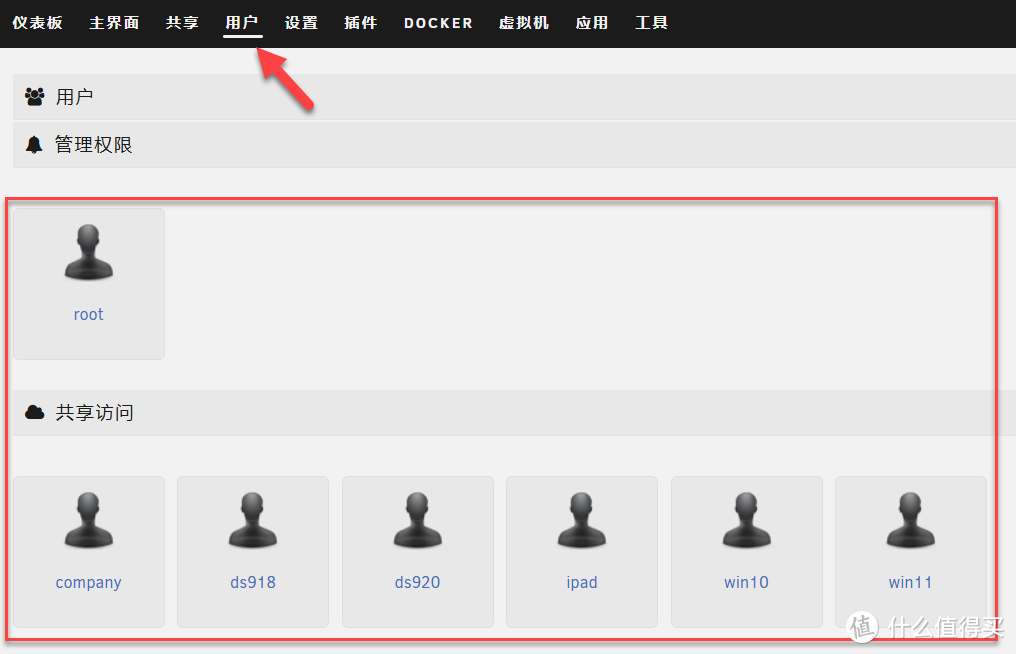Click the ipad user avatar

click(x=582, y=520)
